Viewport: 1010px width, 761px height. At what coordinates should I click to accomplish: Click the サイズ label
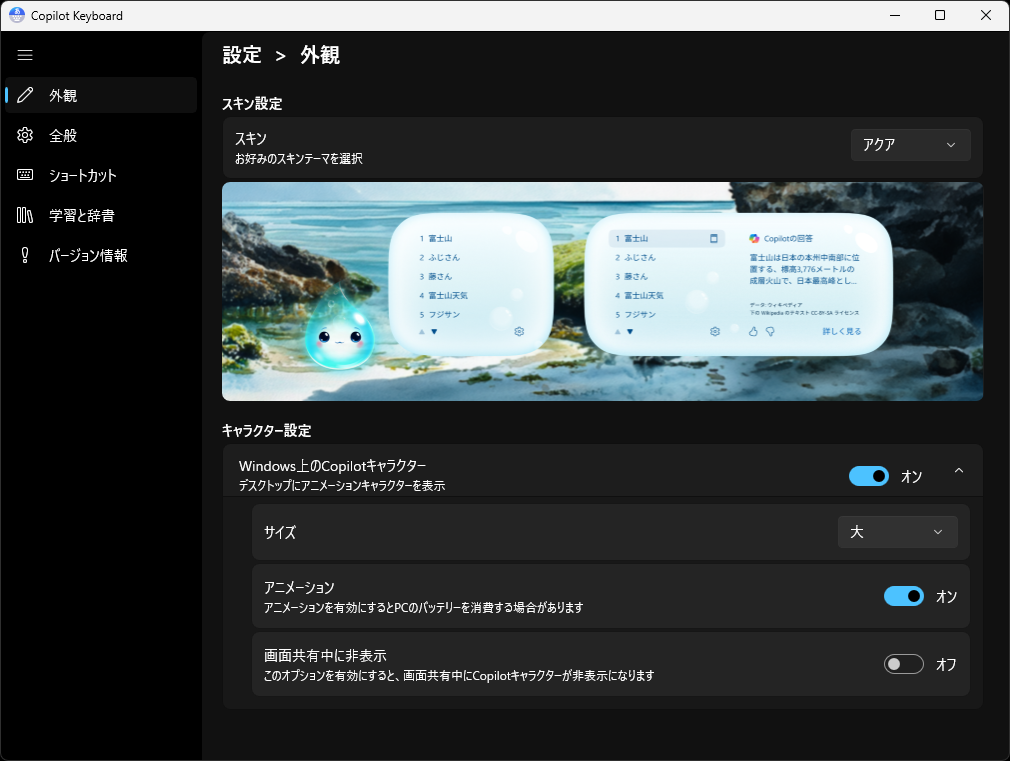click(280, 532)
